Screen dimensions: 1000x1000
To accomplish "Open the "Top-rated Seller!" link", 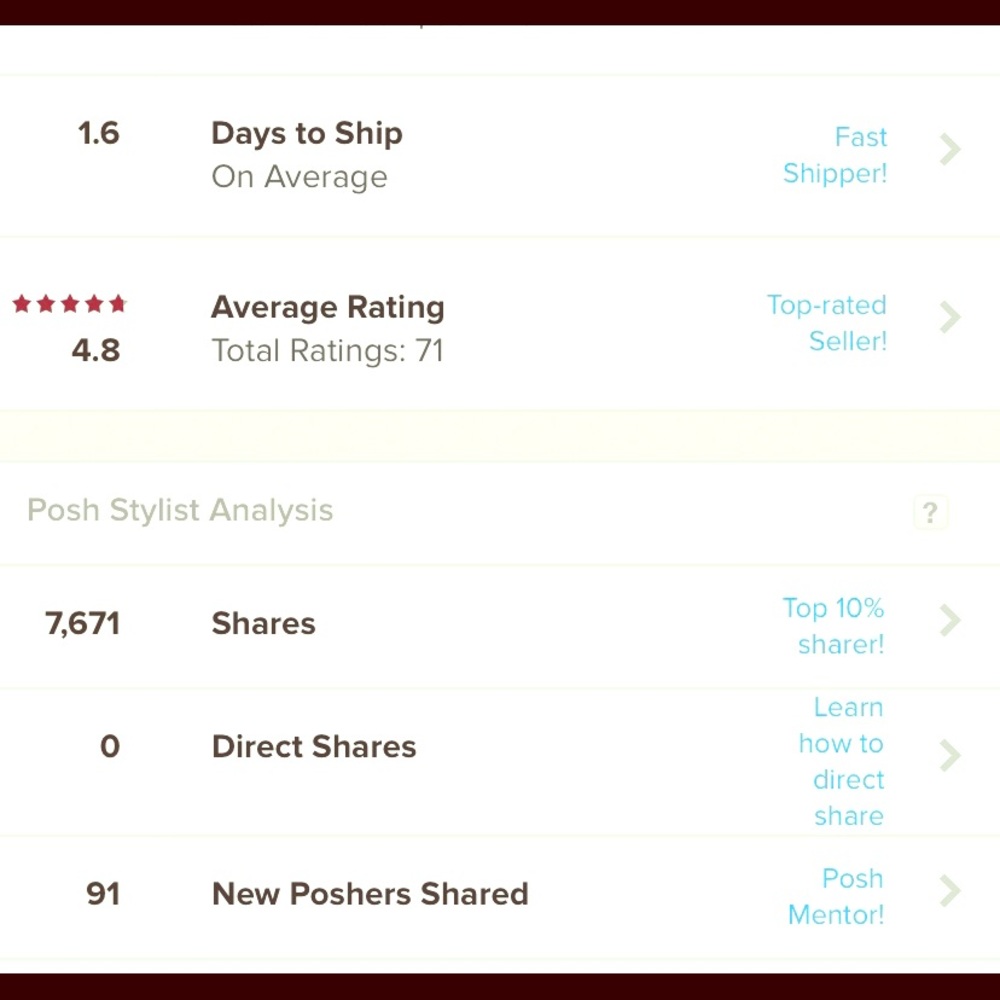I will 827,323.
